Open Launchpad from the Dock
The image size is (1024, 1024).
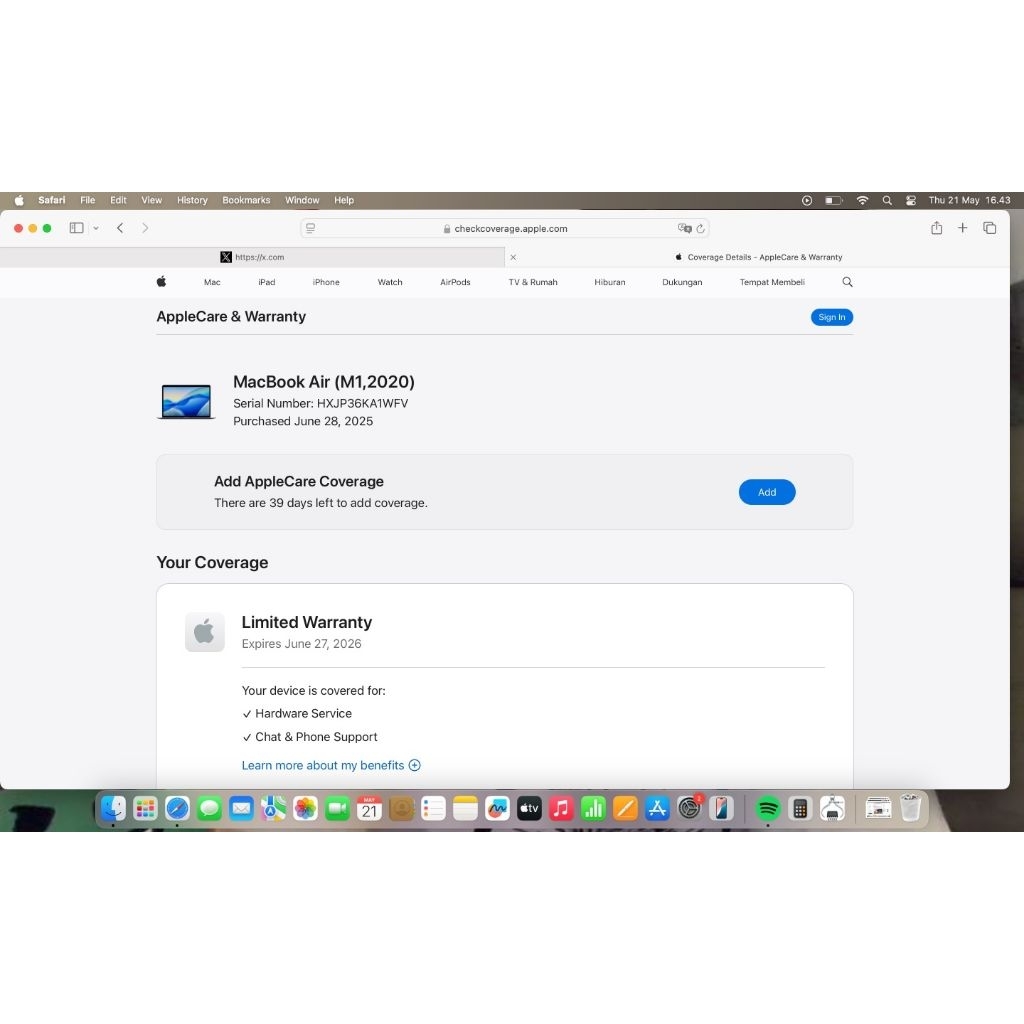145,808
